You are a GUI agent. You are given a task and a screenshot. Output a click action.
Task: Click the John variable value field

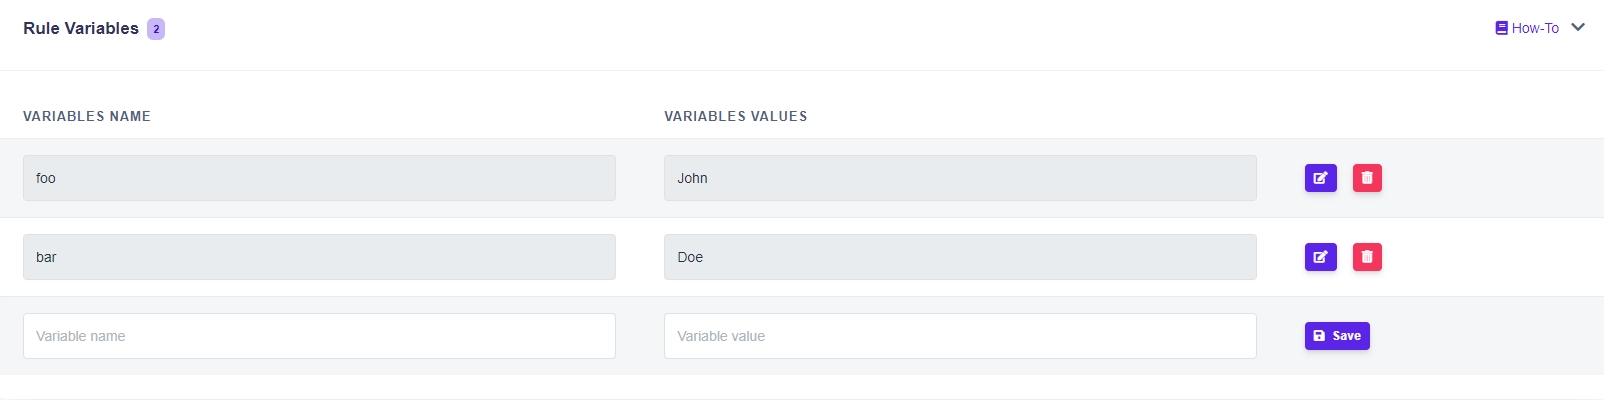coord(960,178)
